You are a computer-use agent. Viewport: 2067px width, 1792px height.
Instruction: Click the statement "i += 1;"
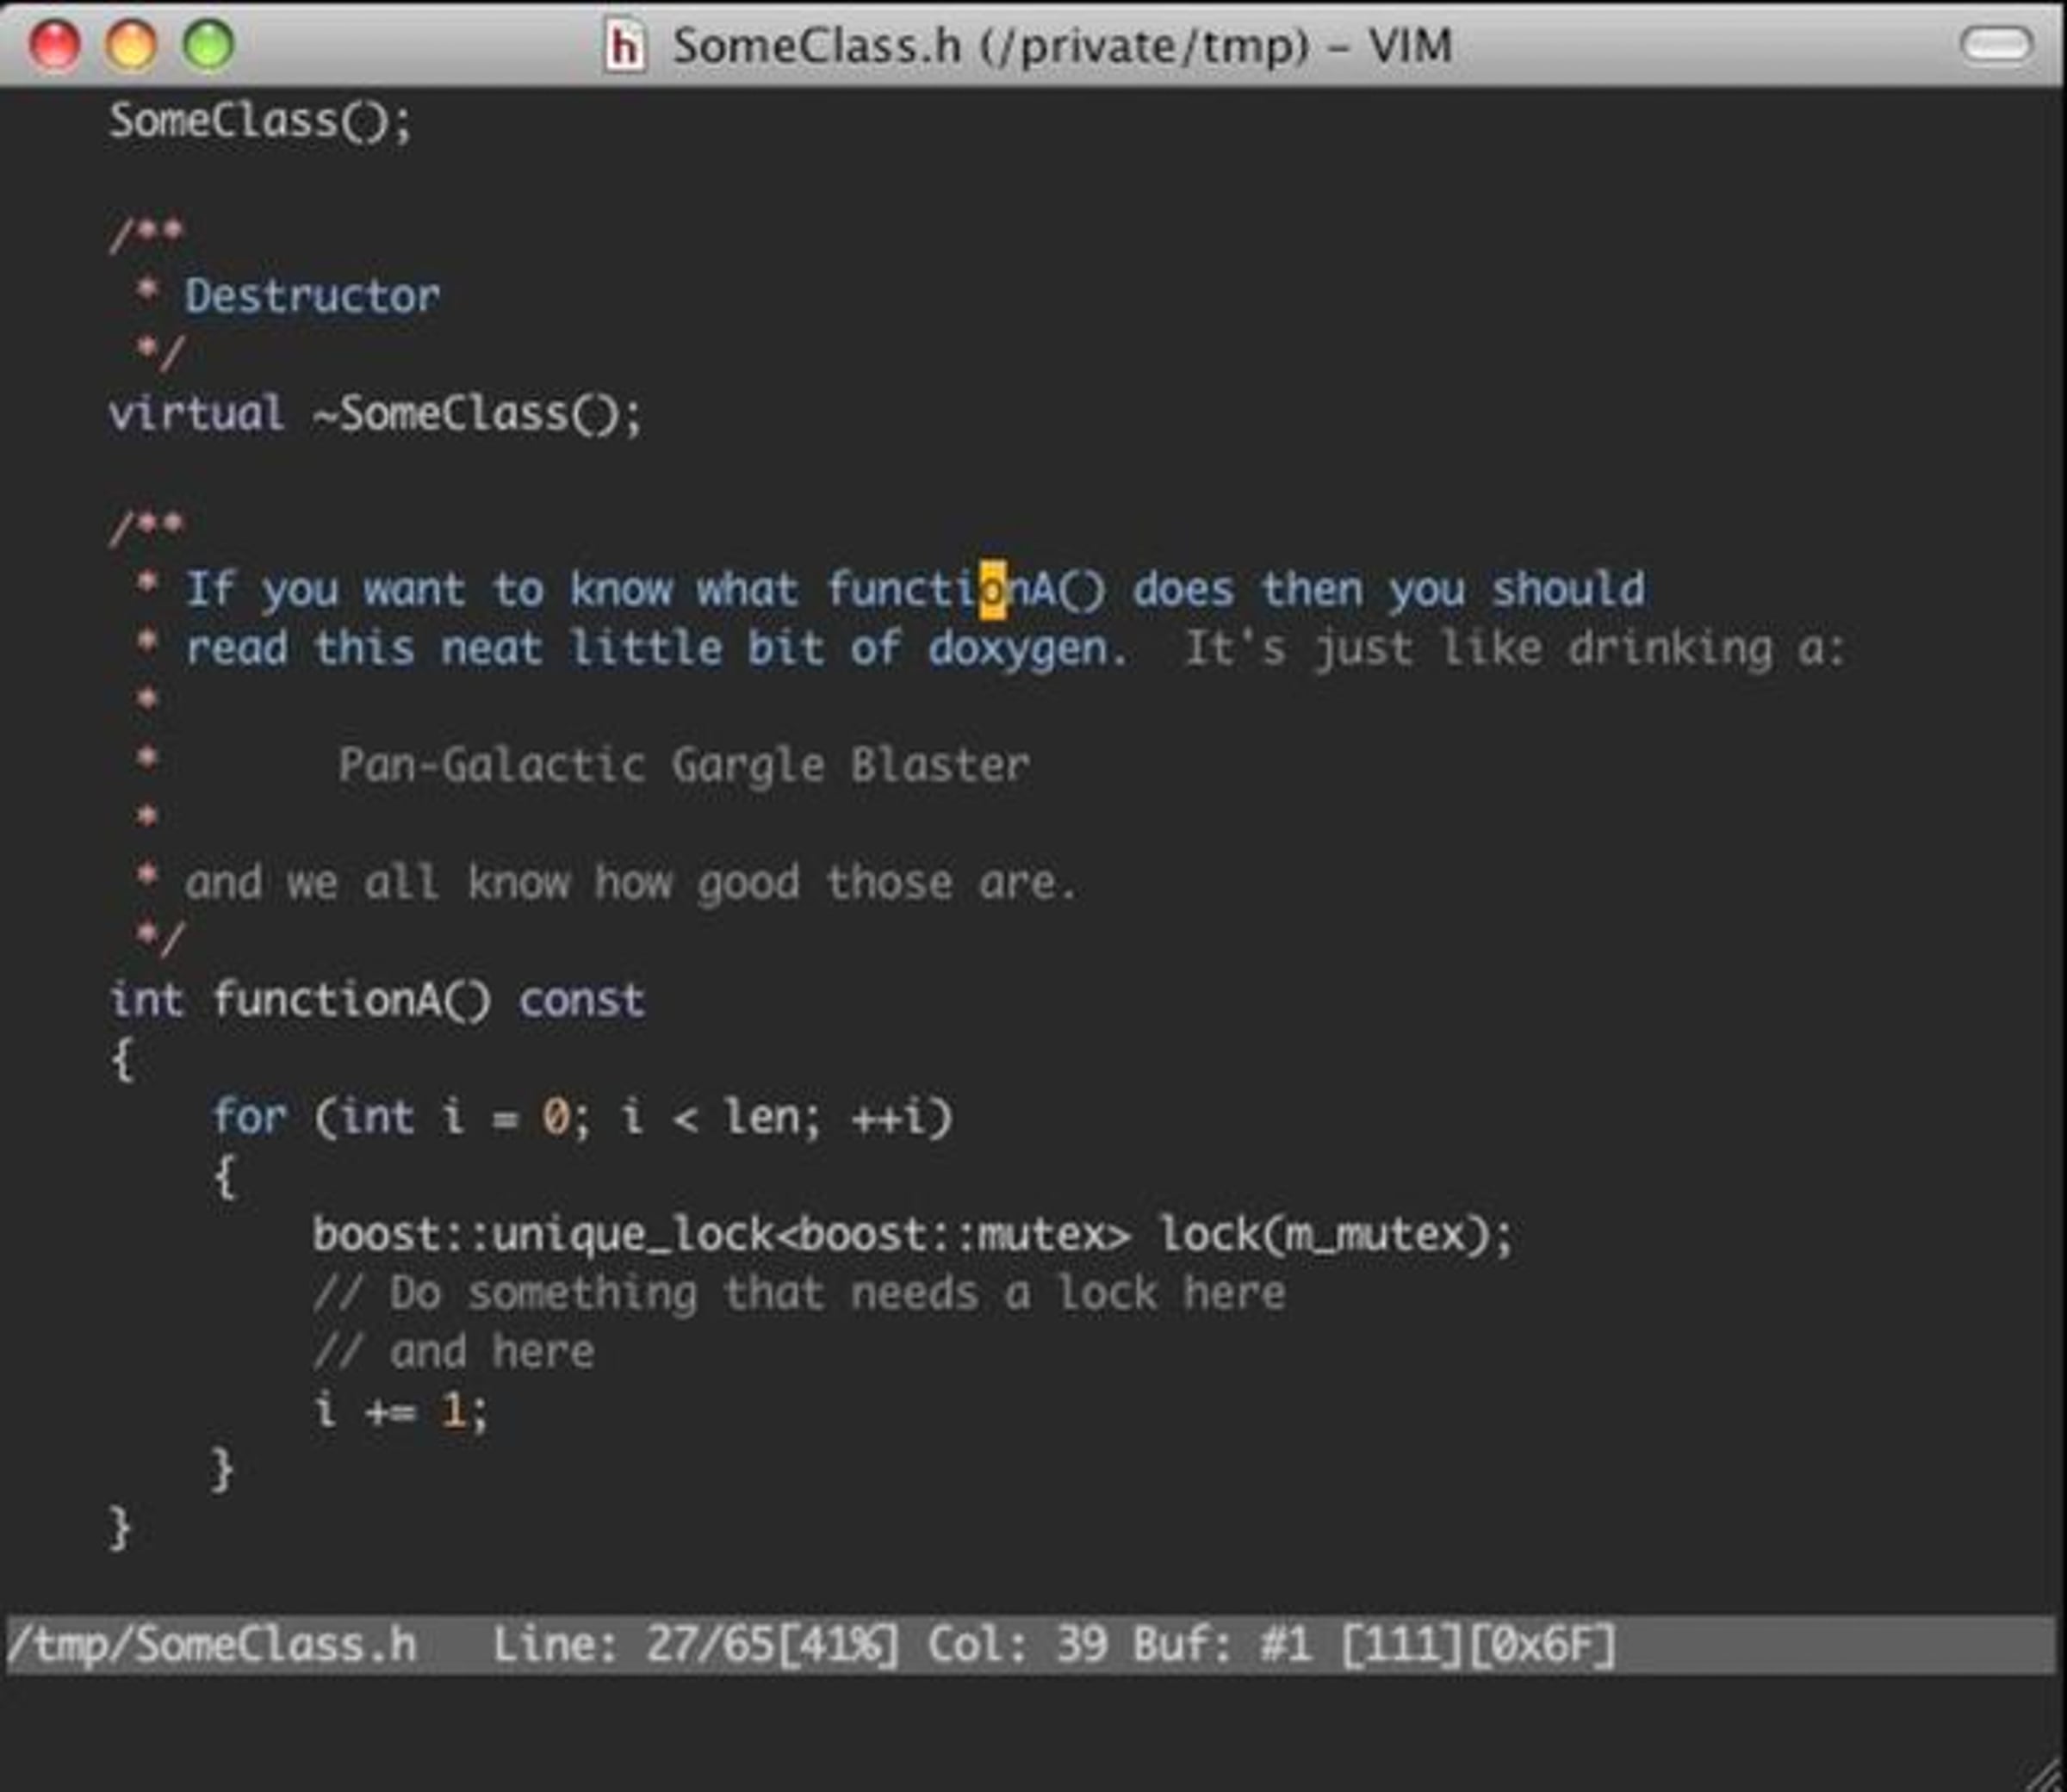pos(401,1411)
